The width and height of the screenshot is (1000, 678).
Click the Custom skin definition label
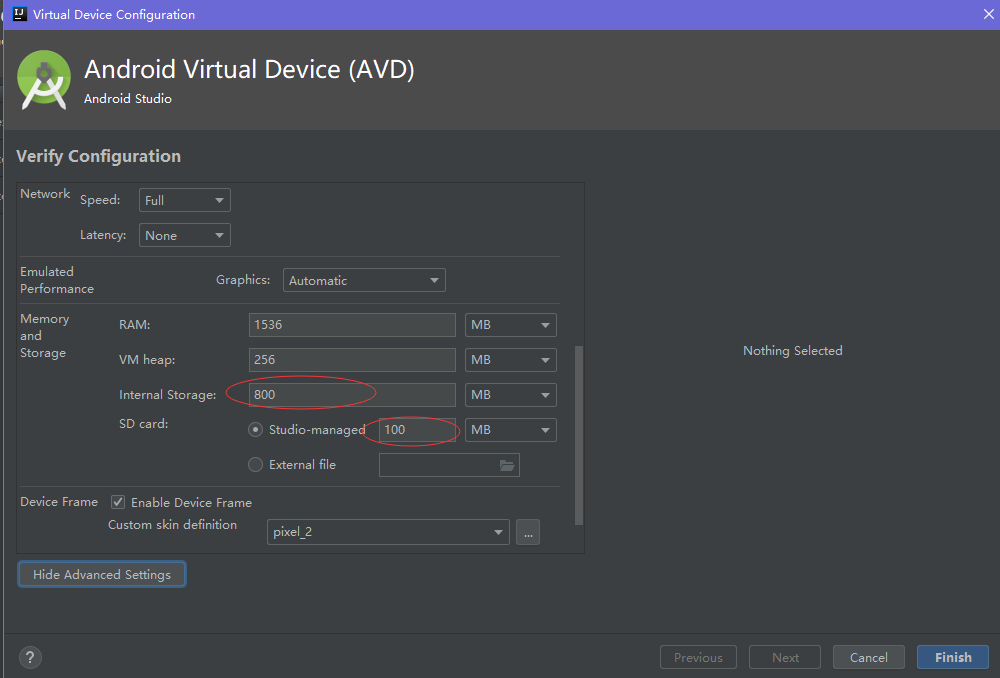[172, 524]
